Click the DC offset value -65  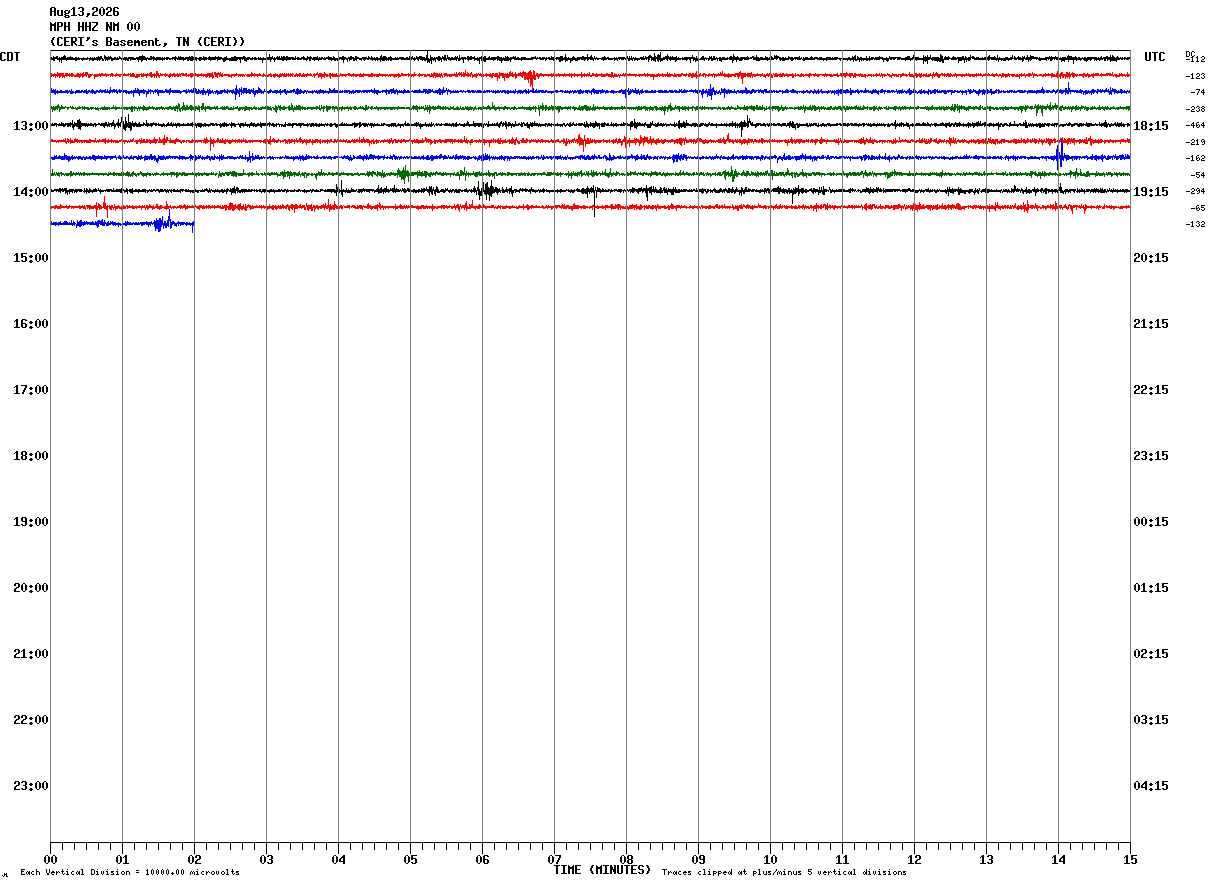[1197, 208]
